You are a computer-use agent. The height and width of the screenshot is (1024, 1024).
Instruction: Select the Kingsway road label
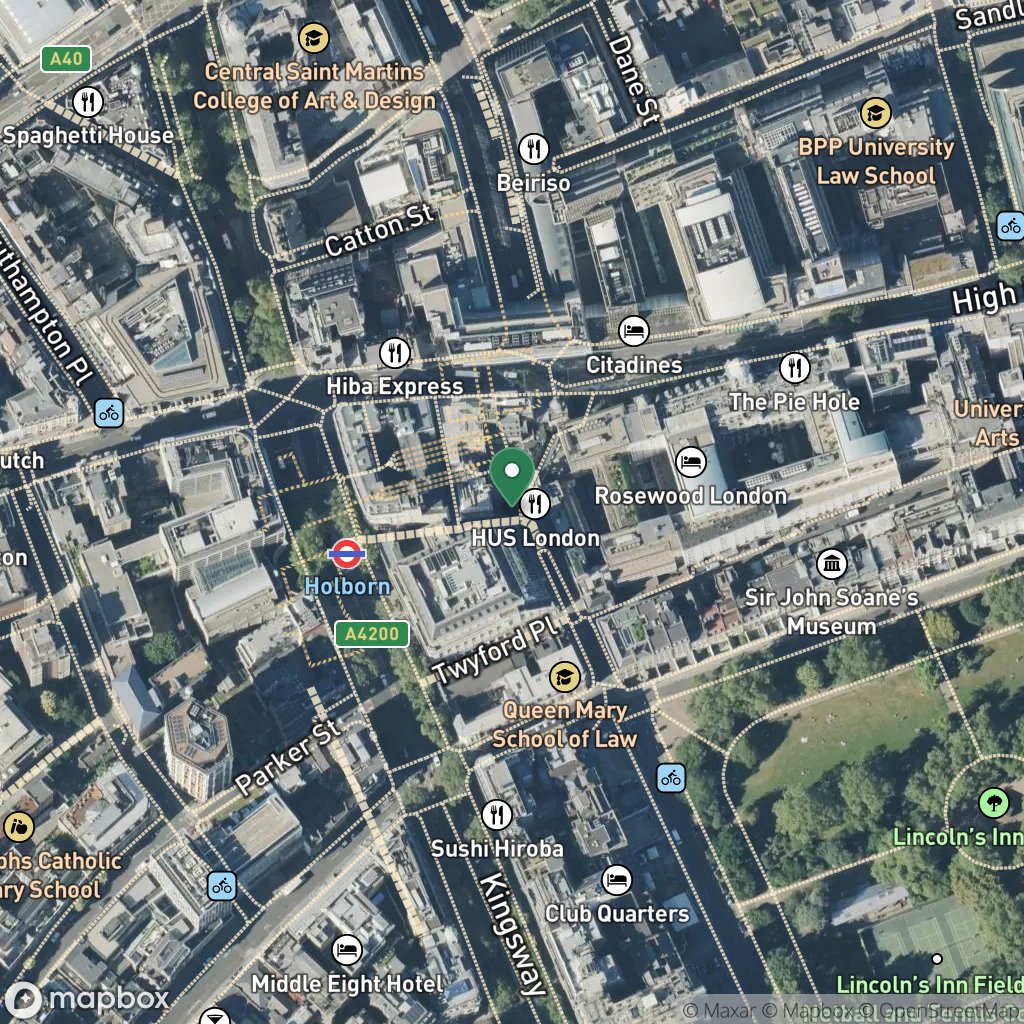click(513, 935)
